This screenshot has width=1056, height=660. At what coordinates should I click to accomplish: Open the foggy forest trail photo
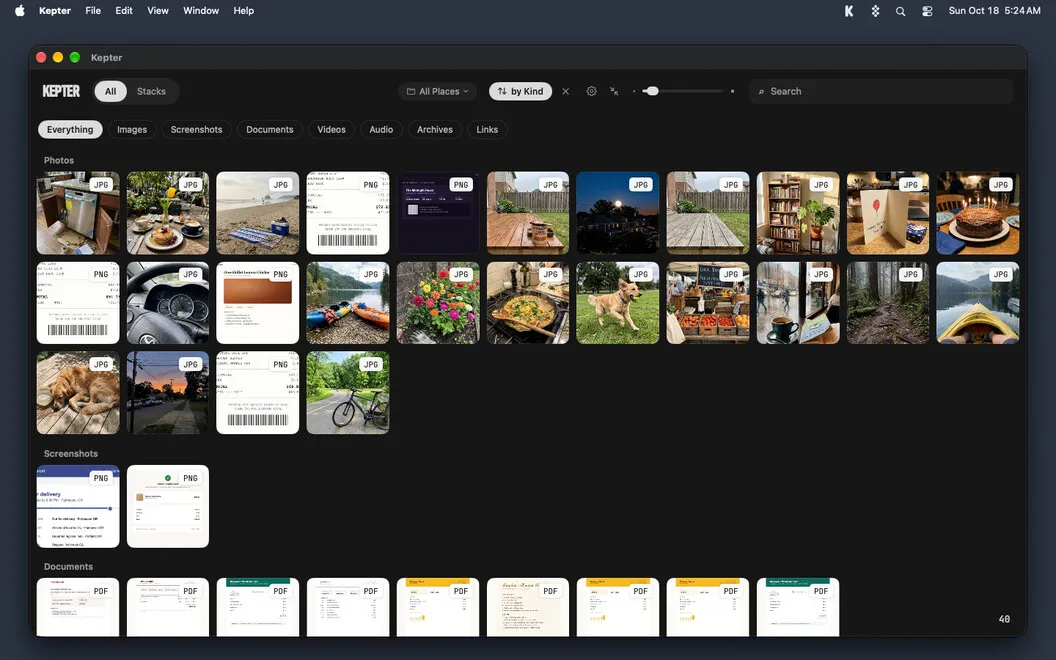888,303
